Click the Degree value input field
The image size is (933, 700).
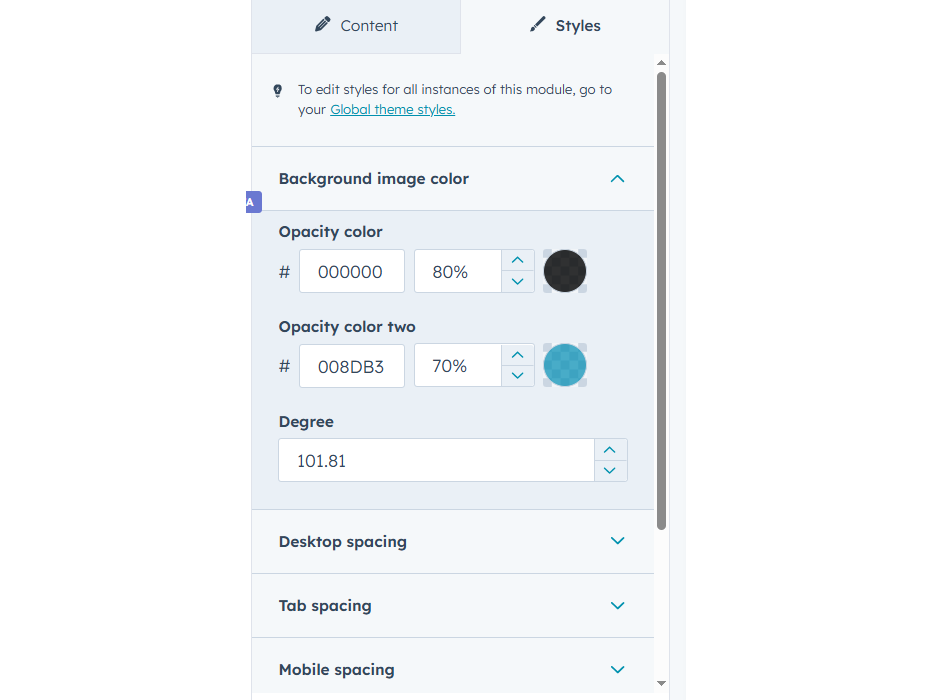point(436,461)
